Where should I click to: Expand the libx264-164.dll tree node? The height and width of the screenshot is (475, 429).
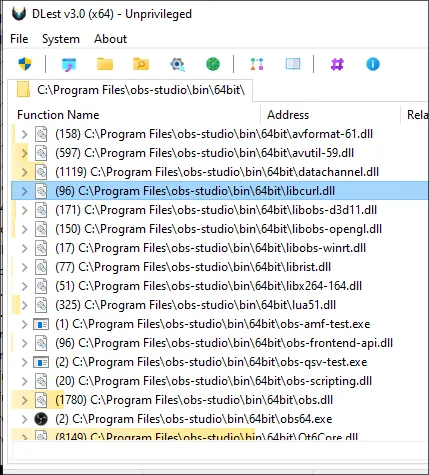[24, 286]
